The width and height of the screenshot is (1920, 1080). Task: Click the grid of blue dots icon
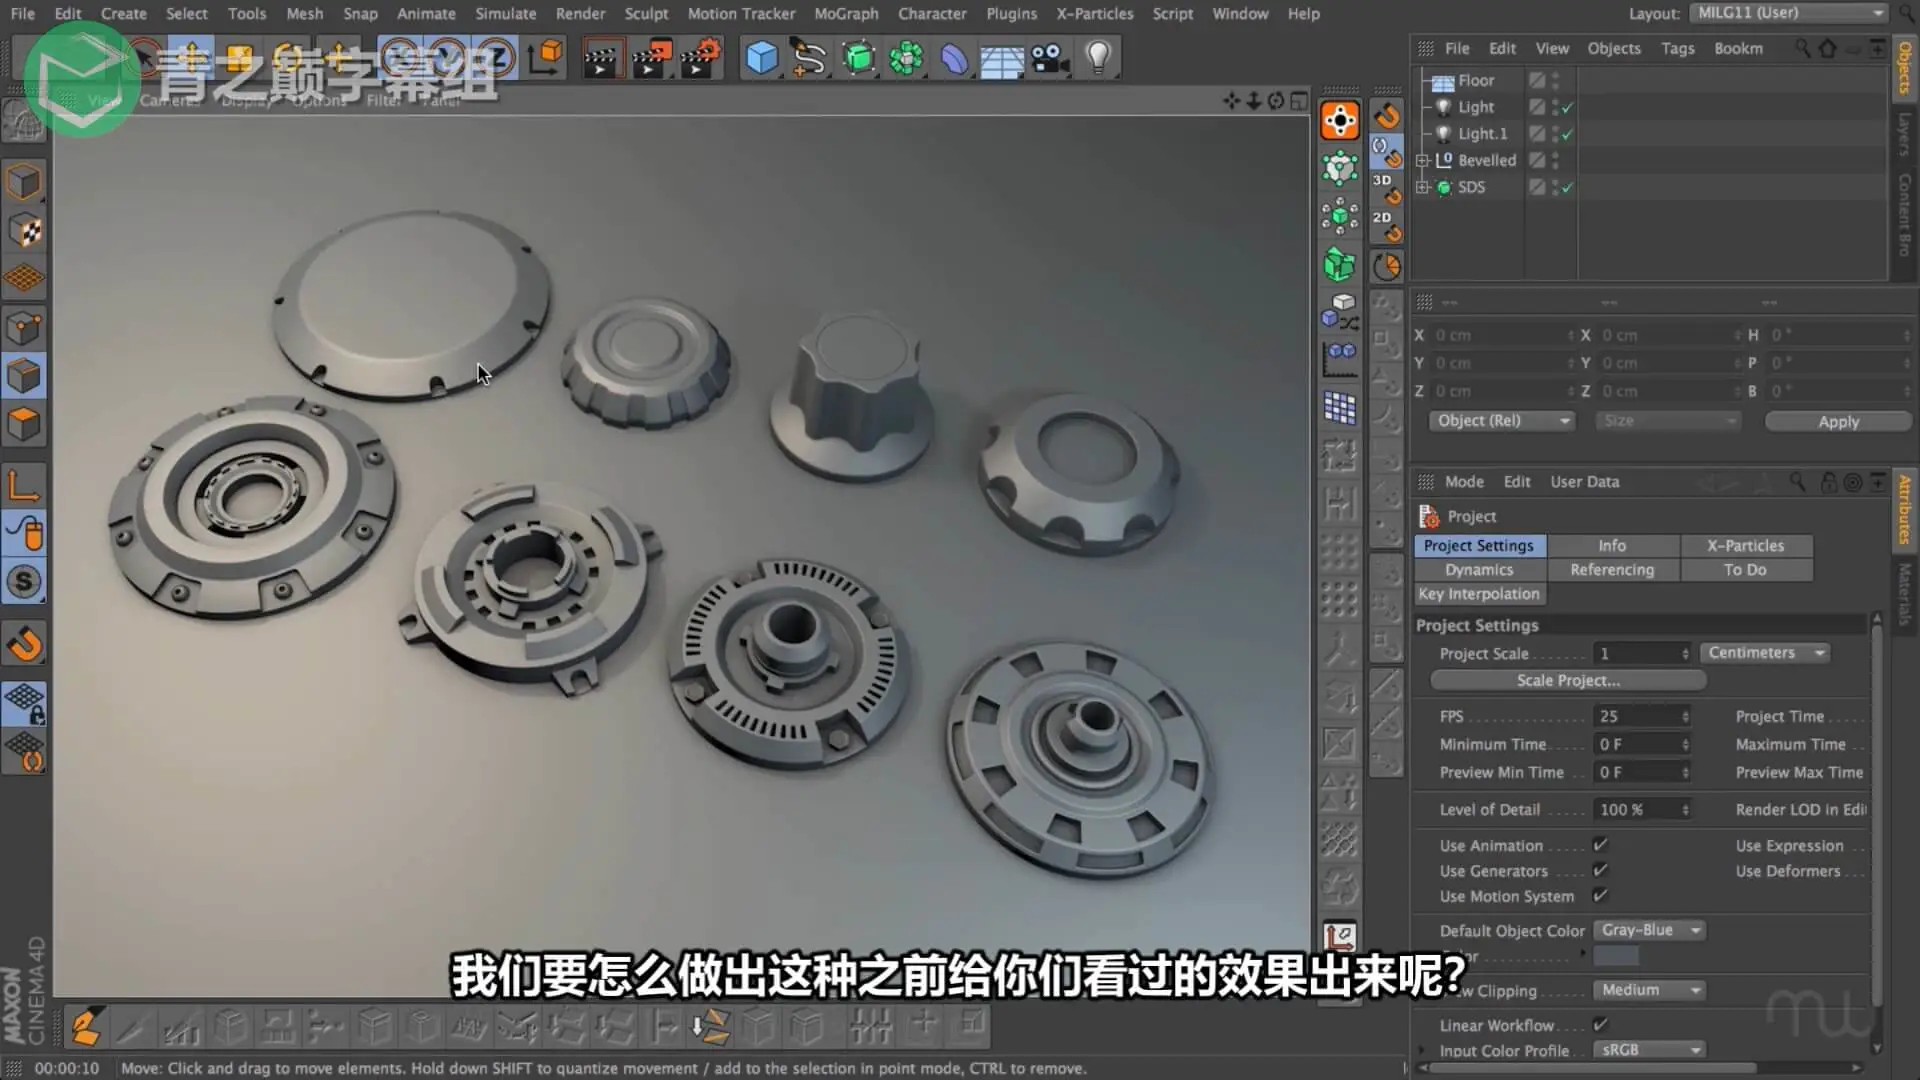[x=1339, y=407]
